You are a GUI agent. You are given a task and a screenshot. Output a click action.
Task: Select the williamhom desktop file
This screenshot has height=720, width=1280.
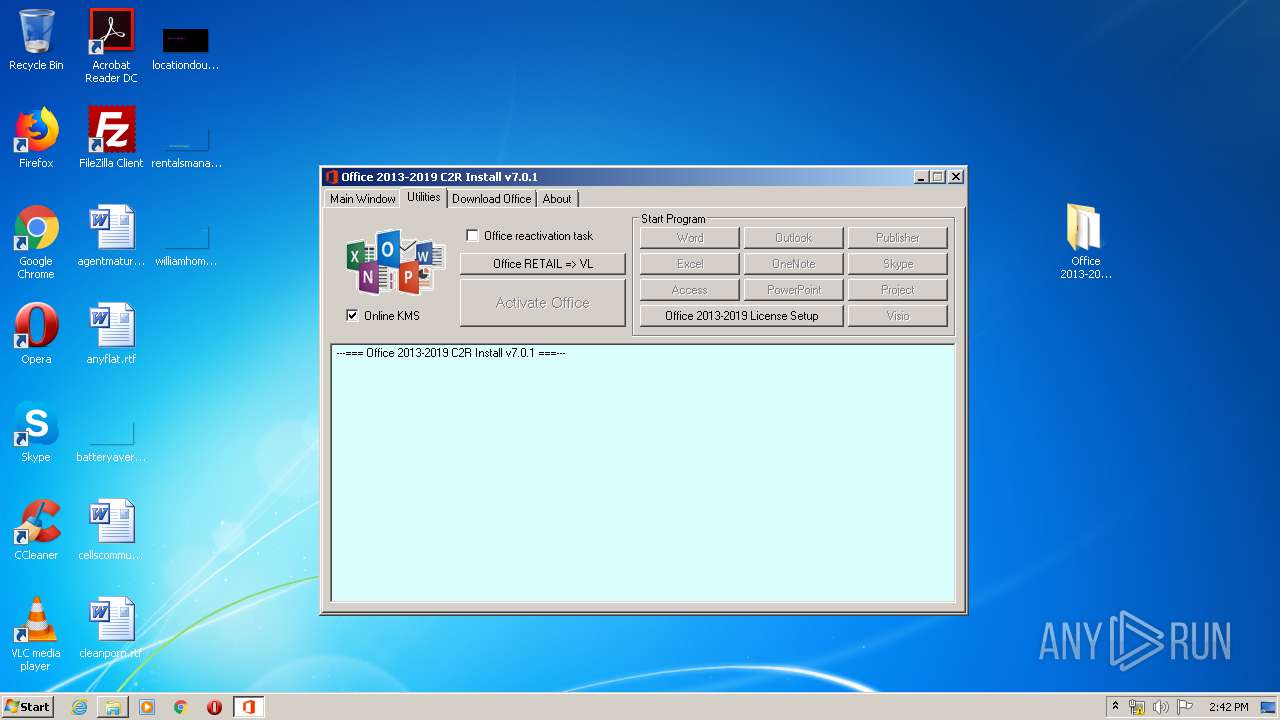click(x=186, y=244)
